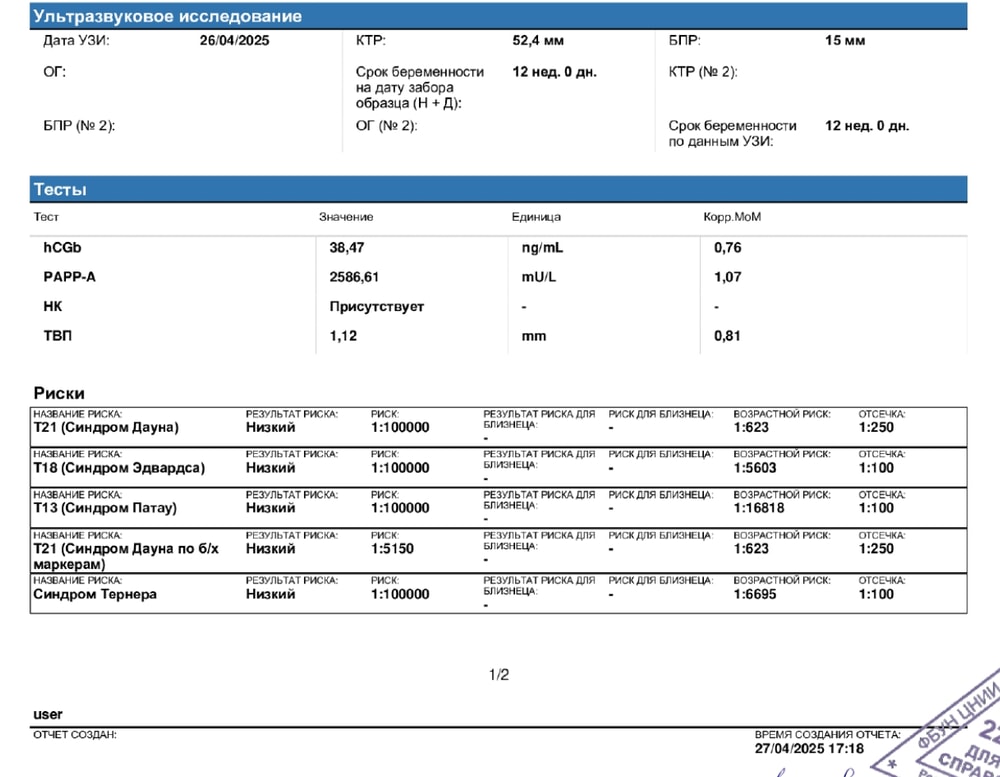Click the НК result "Присутствует"
The image size is (1000, 777).
[x=377, y=306]
